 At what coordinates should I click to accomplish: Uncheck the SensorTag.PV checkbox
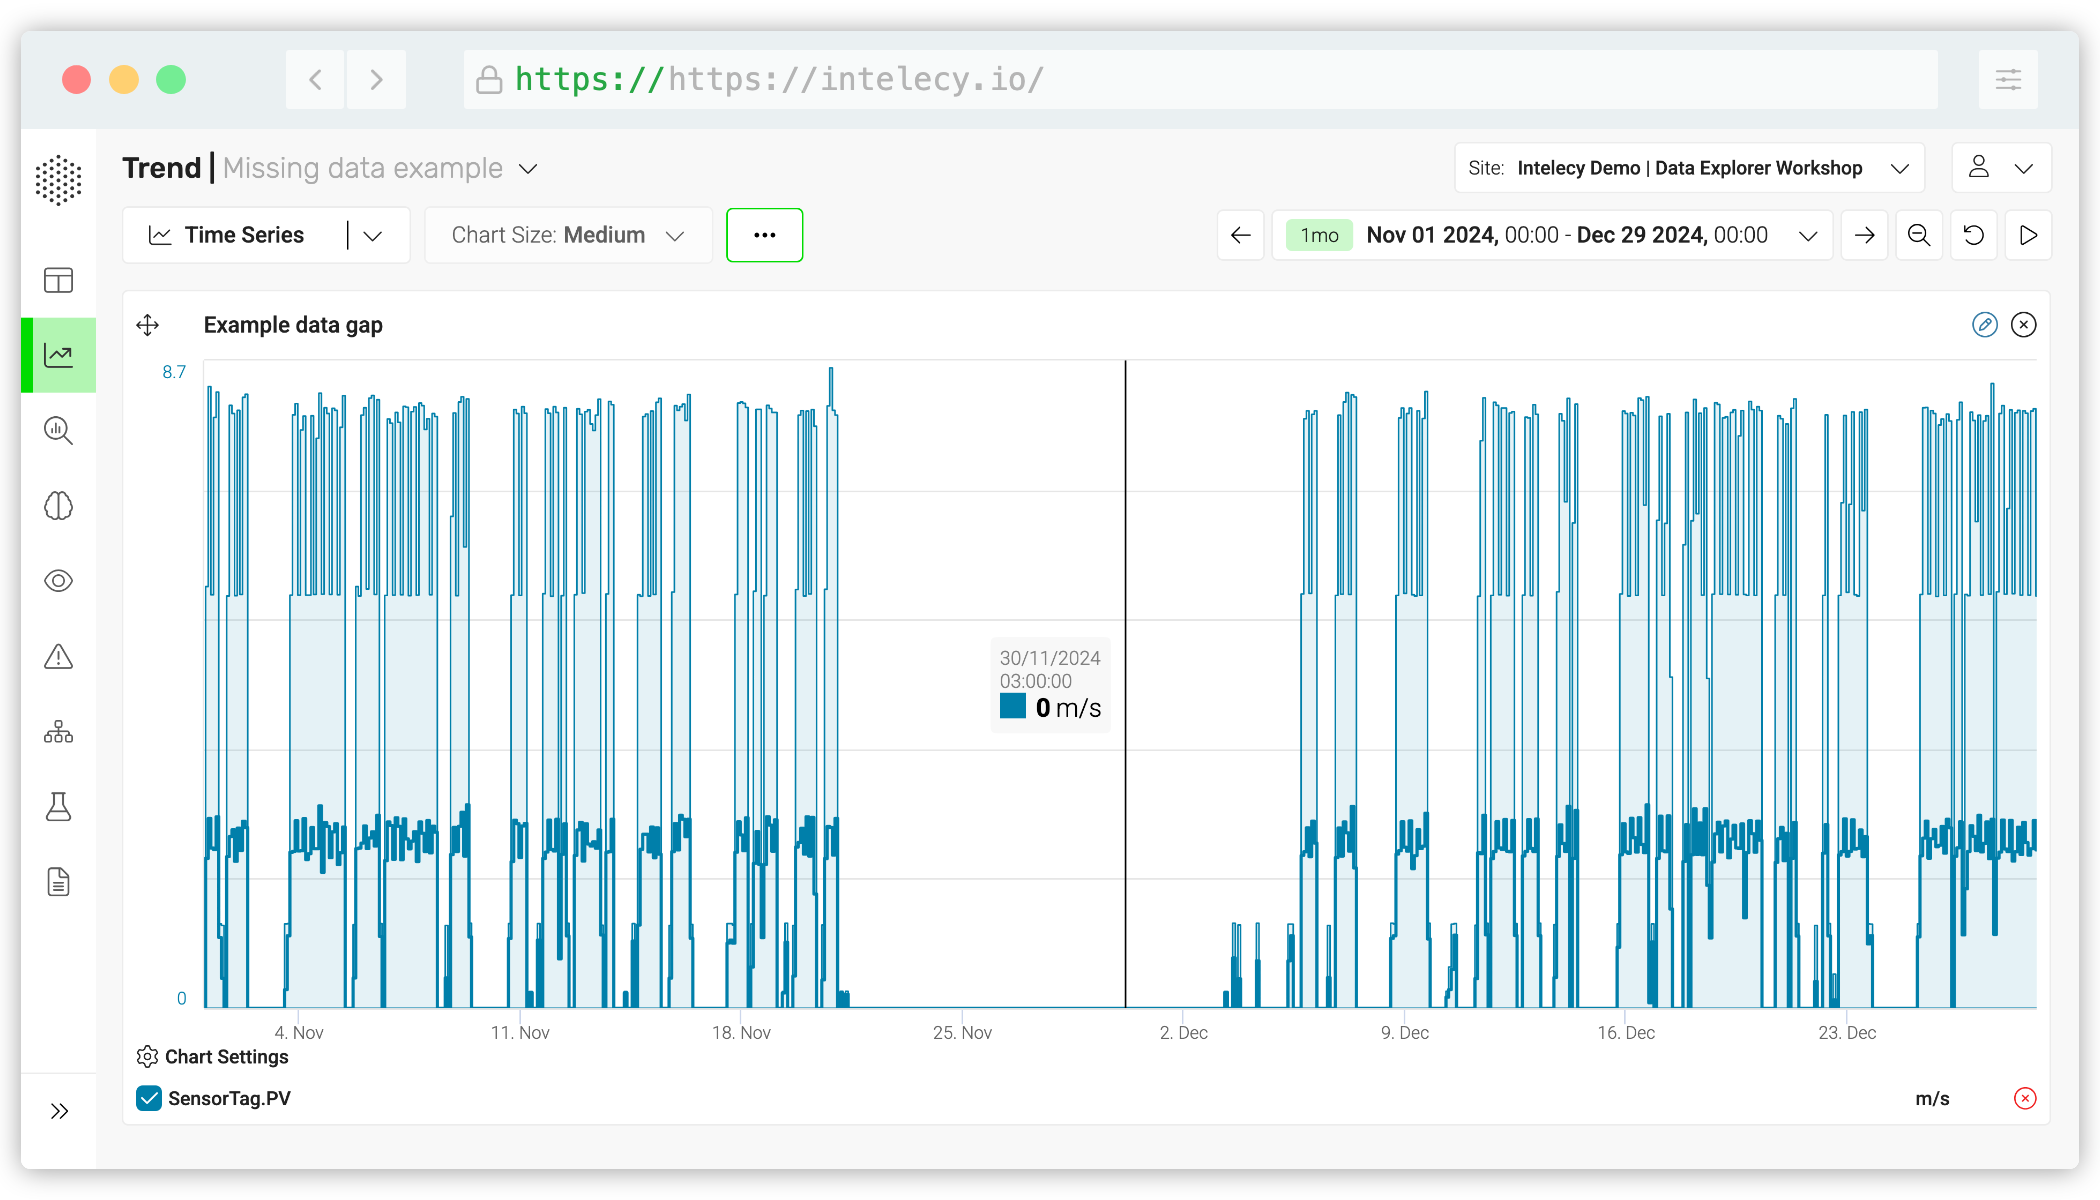[149, 1098]
